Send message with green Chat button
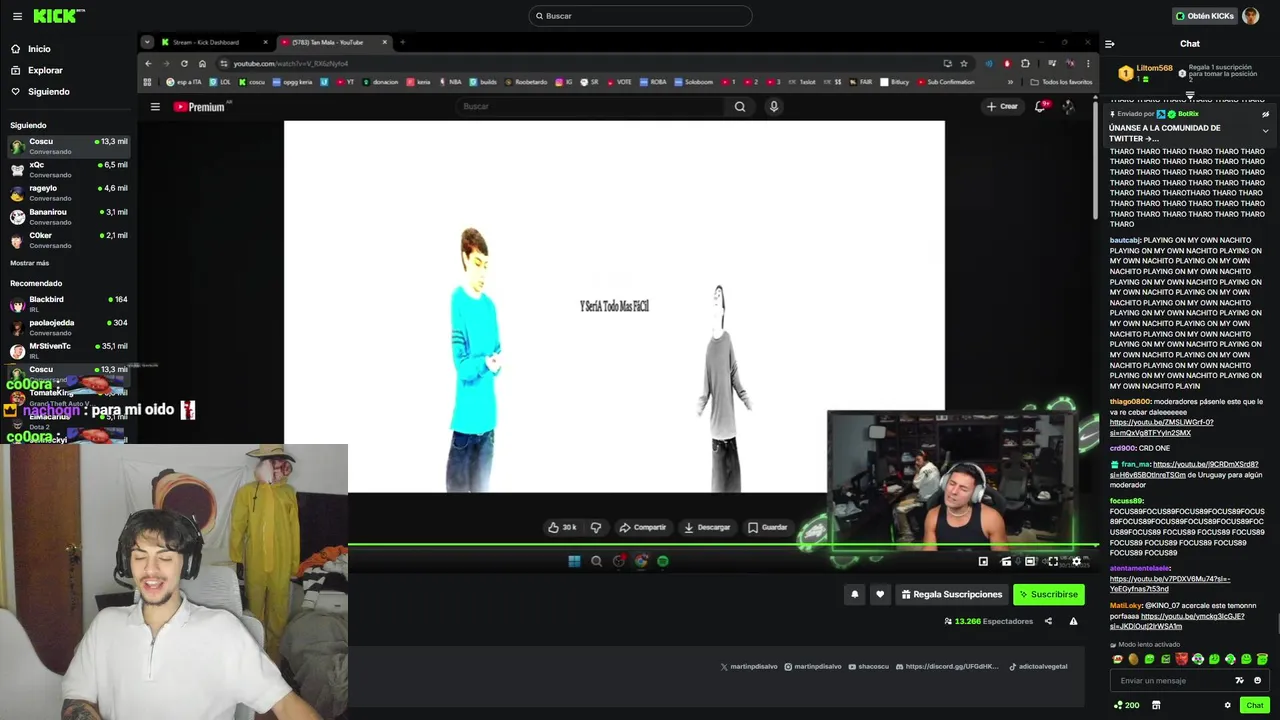Image resolution: width=1280 pixels, height=720 pixels. (x=1254, y=705)
